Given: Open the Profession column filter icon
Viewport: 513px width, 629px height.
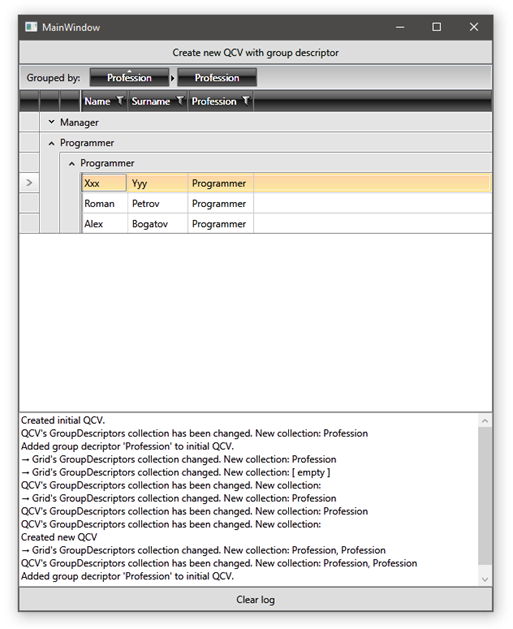Looking at the screenshot, I should tap(246, 100).
